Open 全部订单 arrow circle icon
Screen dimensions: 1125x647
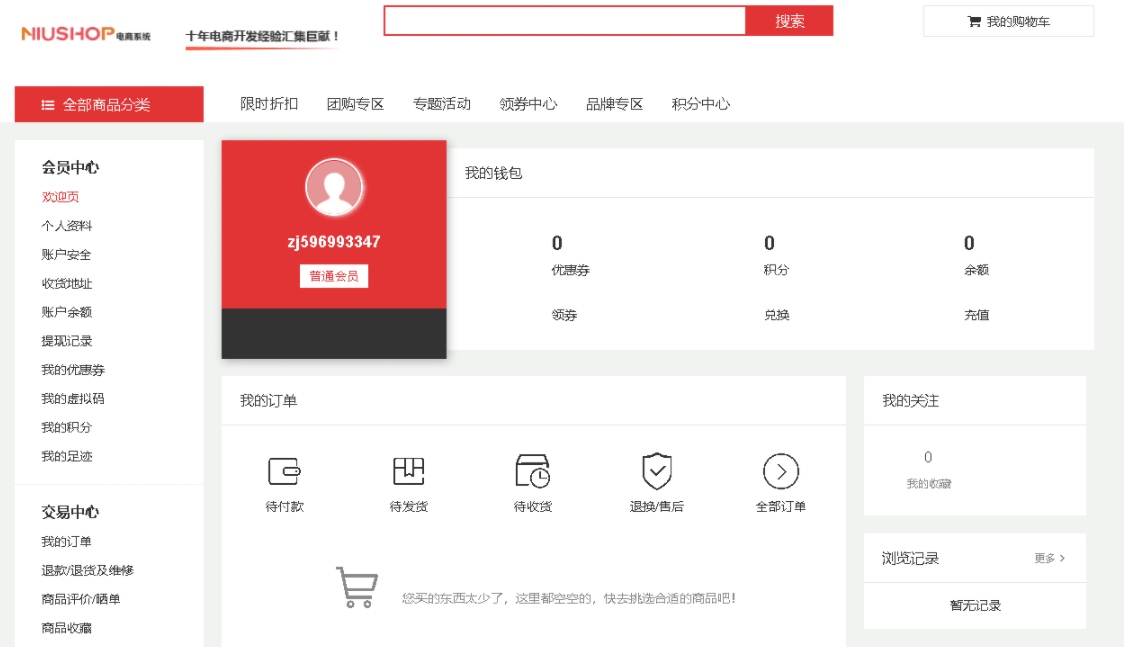(x=780, y=471)
